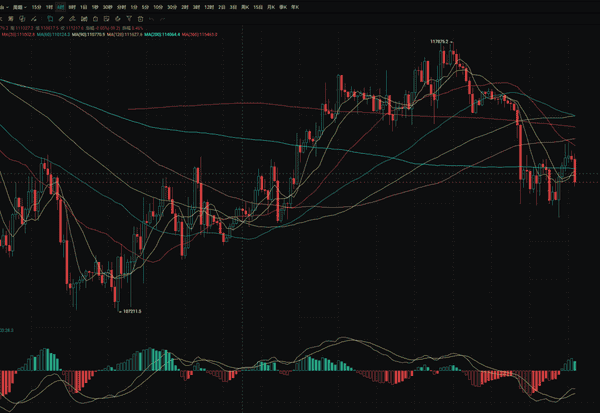Click the trash icon to delete drawings

tap(140, 18)
